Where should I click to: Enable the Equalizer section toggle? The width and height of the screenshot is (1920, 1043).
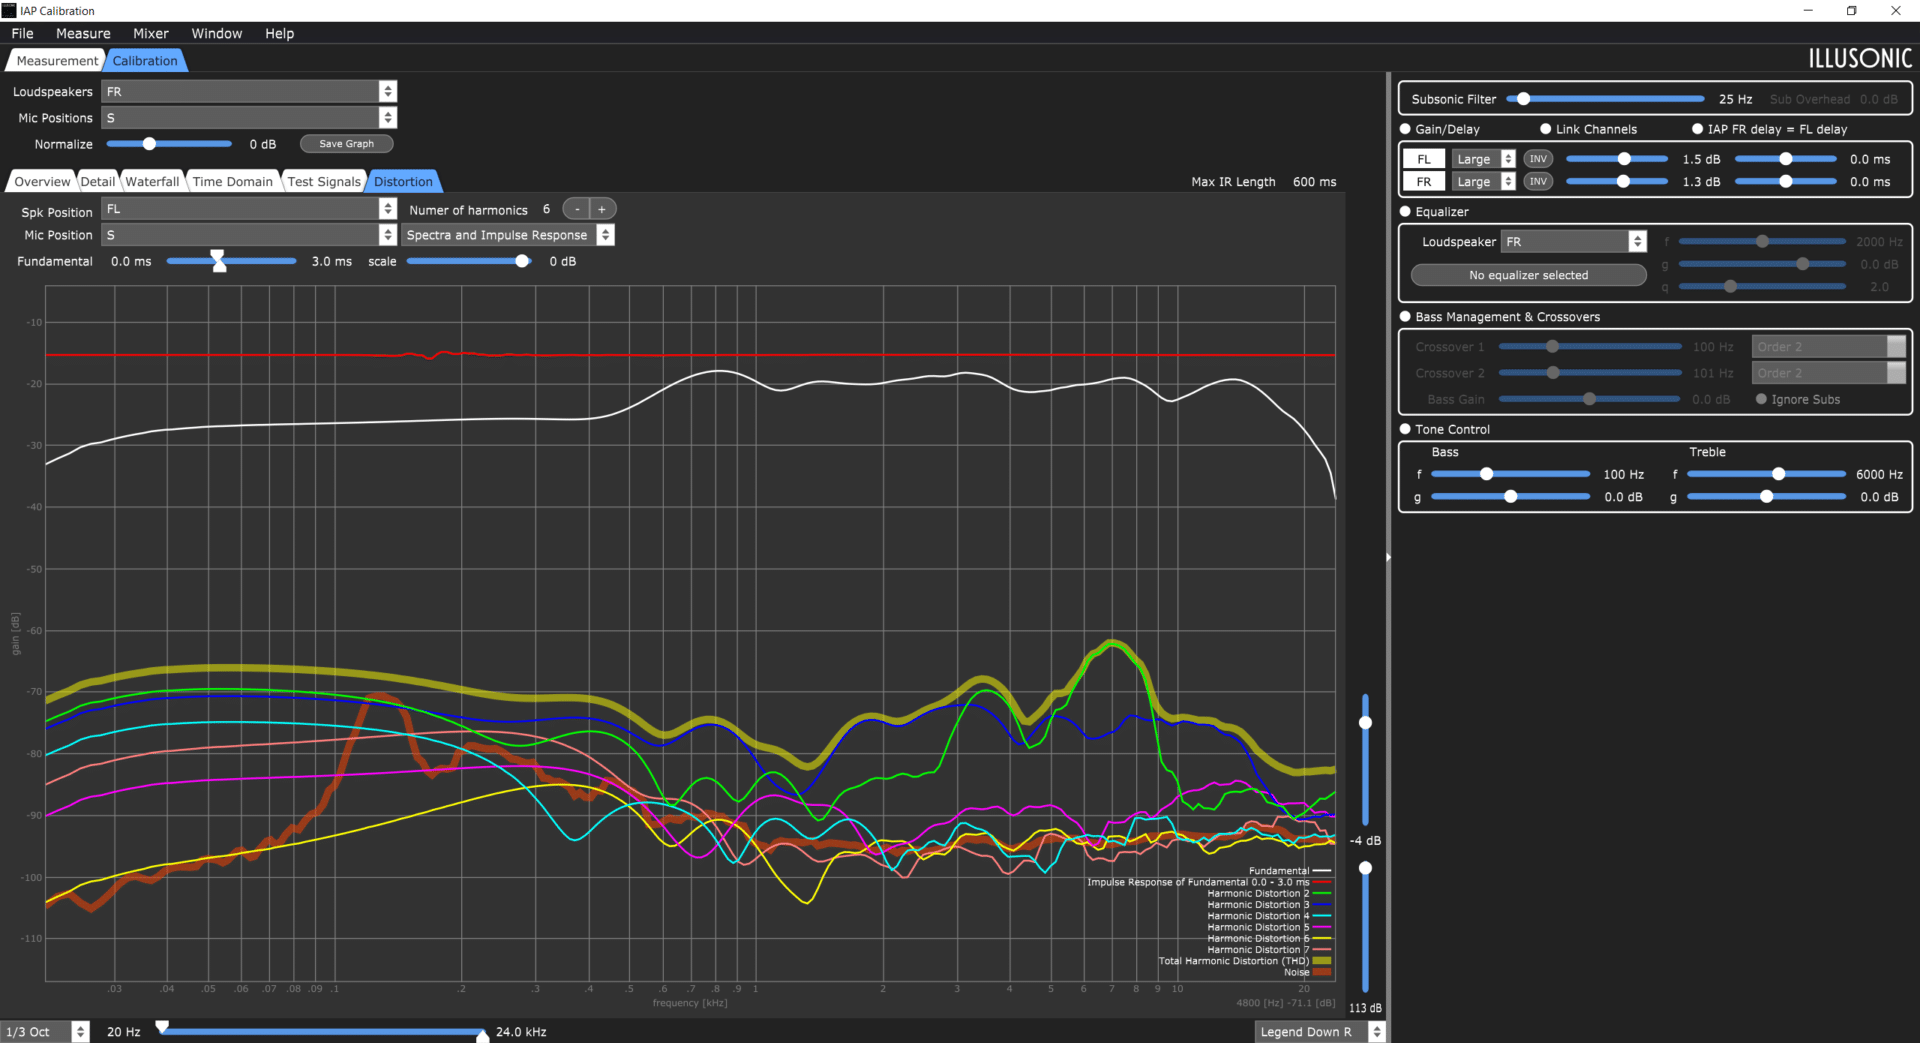click(1405, 211)
